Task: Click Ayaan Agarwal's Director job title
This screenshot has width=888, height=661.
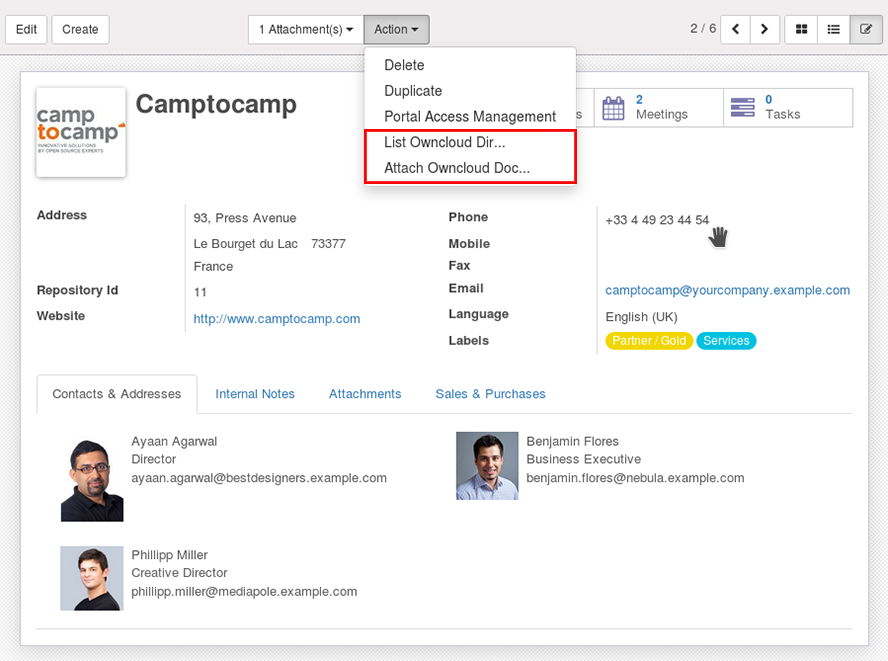Action: tap(153, 459)
